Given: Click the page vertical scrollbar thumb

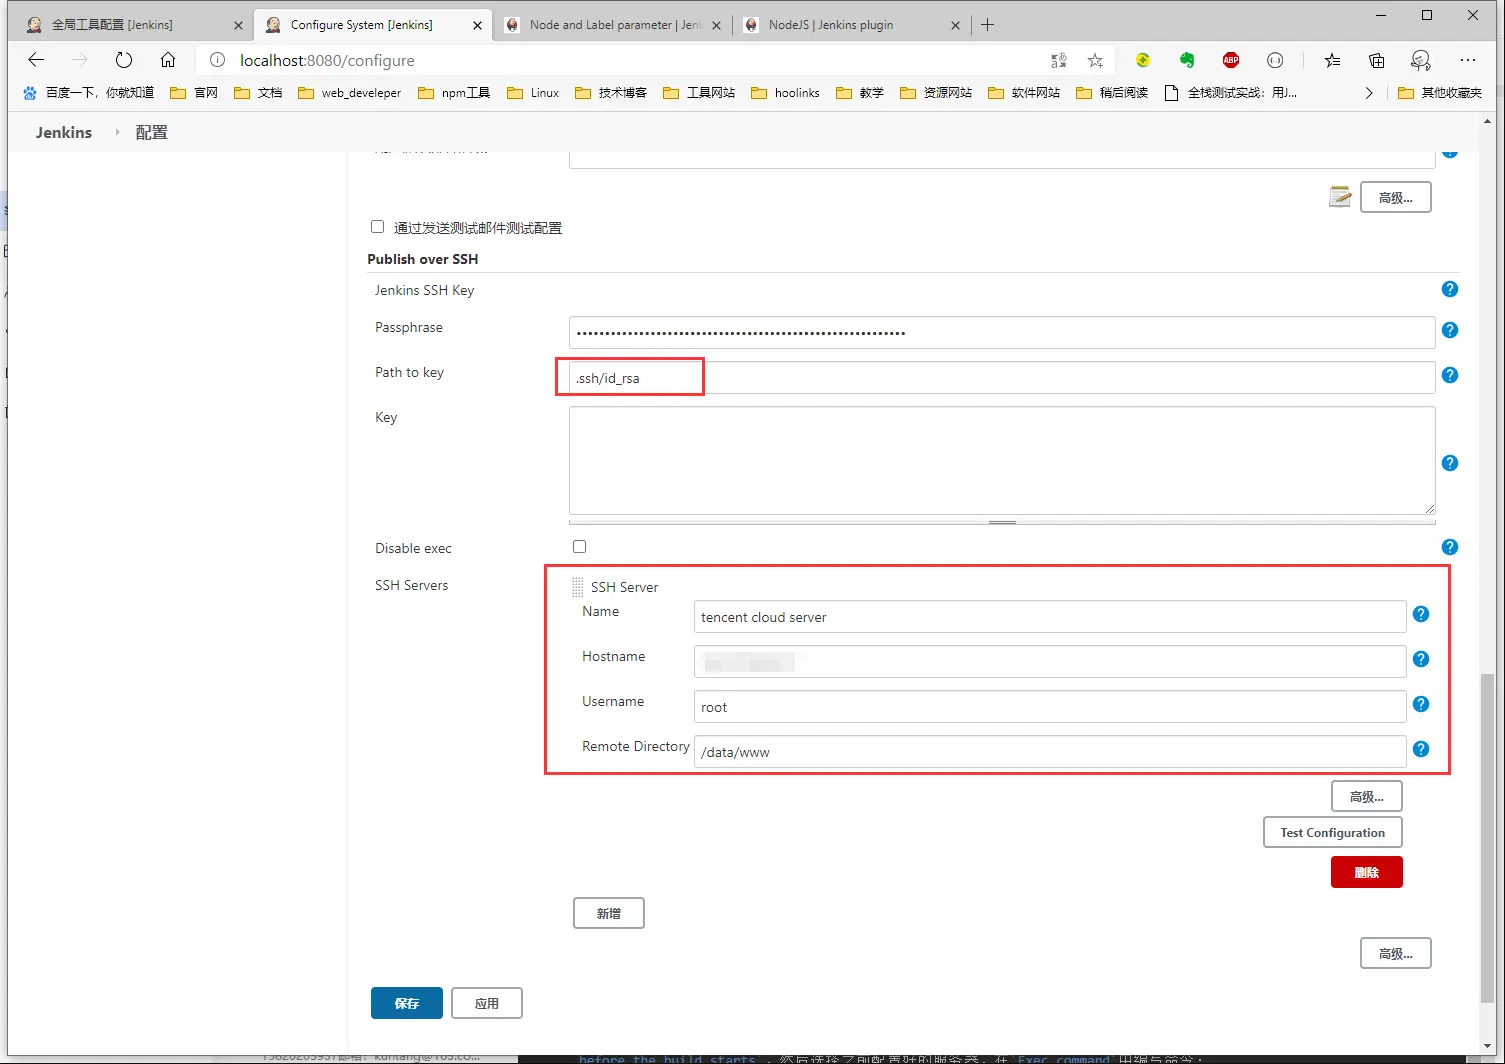Looking at the screenshot, I should click(1487, 838).
